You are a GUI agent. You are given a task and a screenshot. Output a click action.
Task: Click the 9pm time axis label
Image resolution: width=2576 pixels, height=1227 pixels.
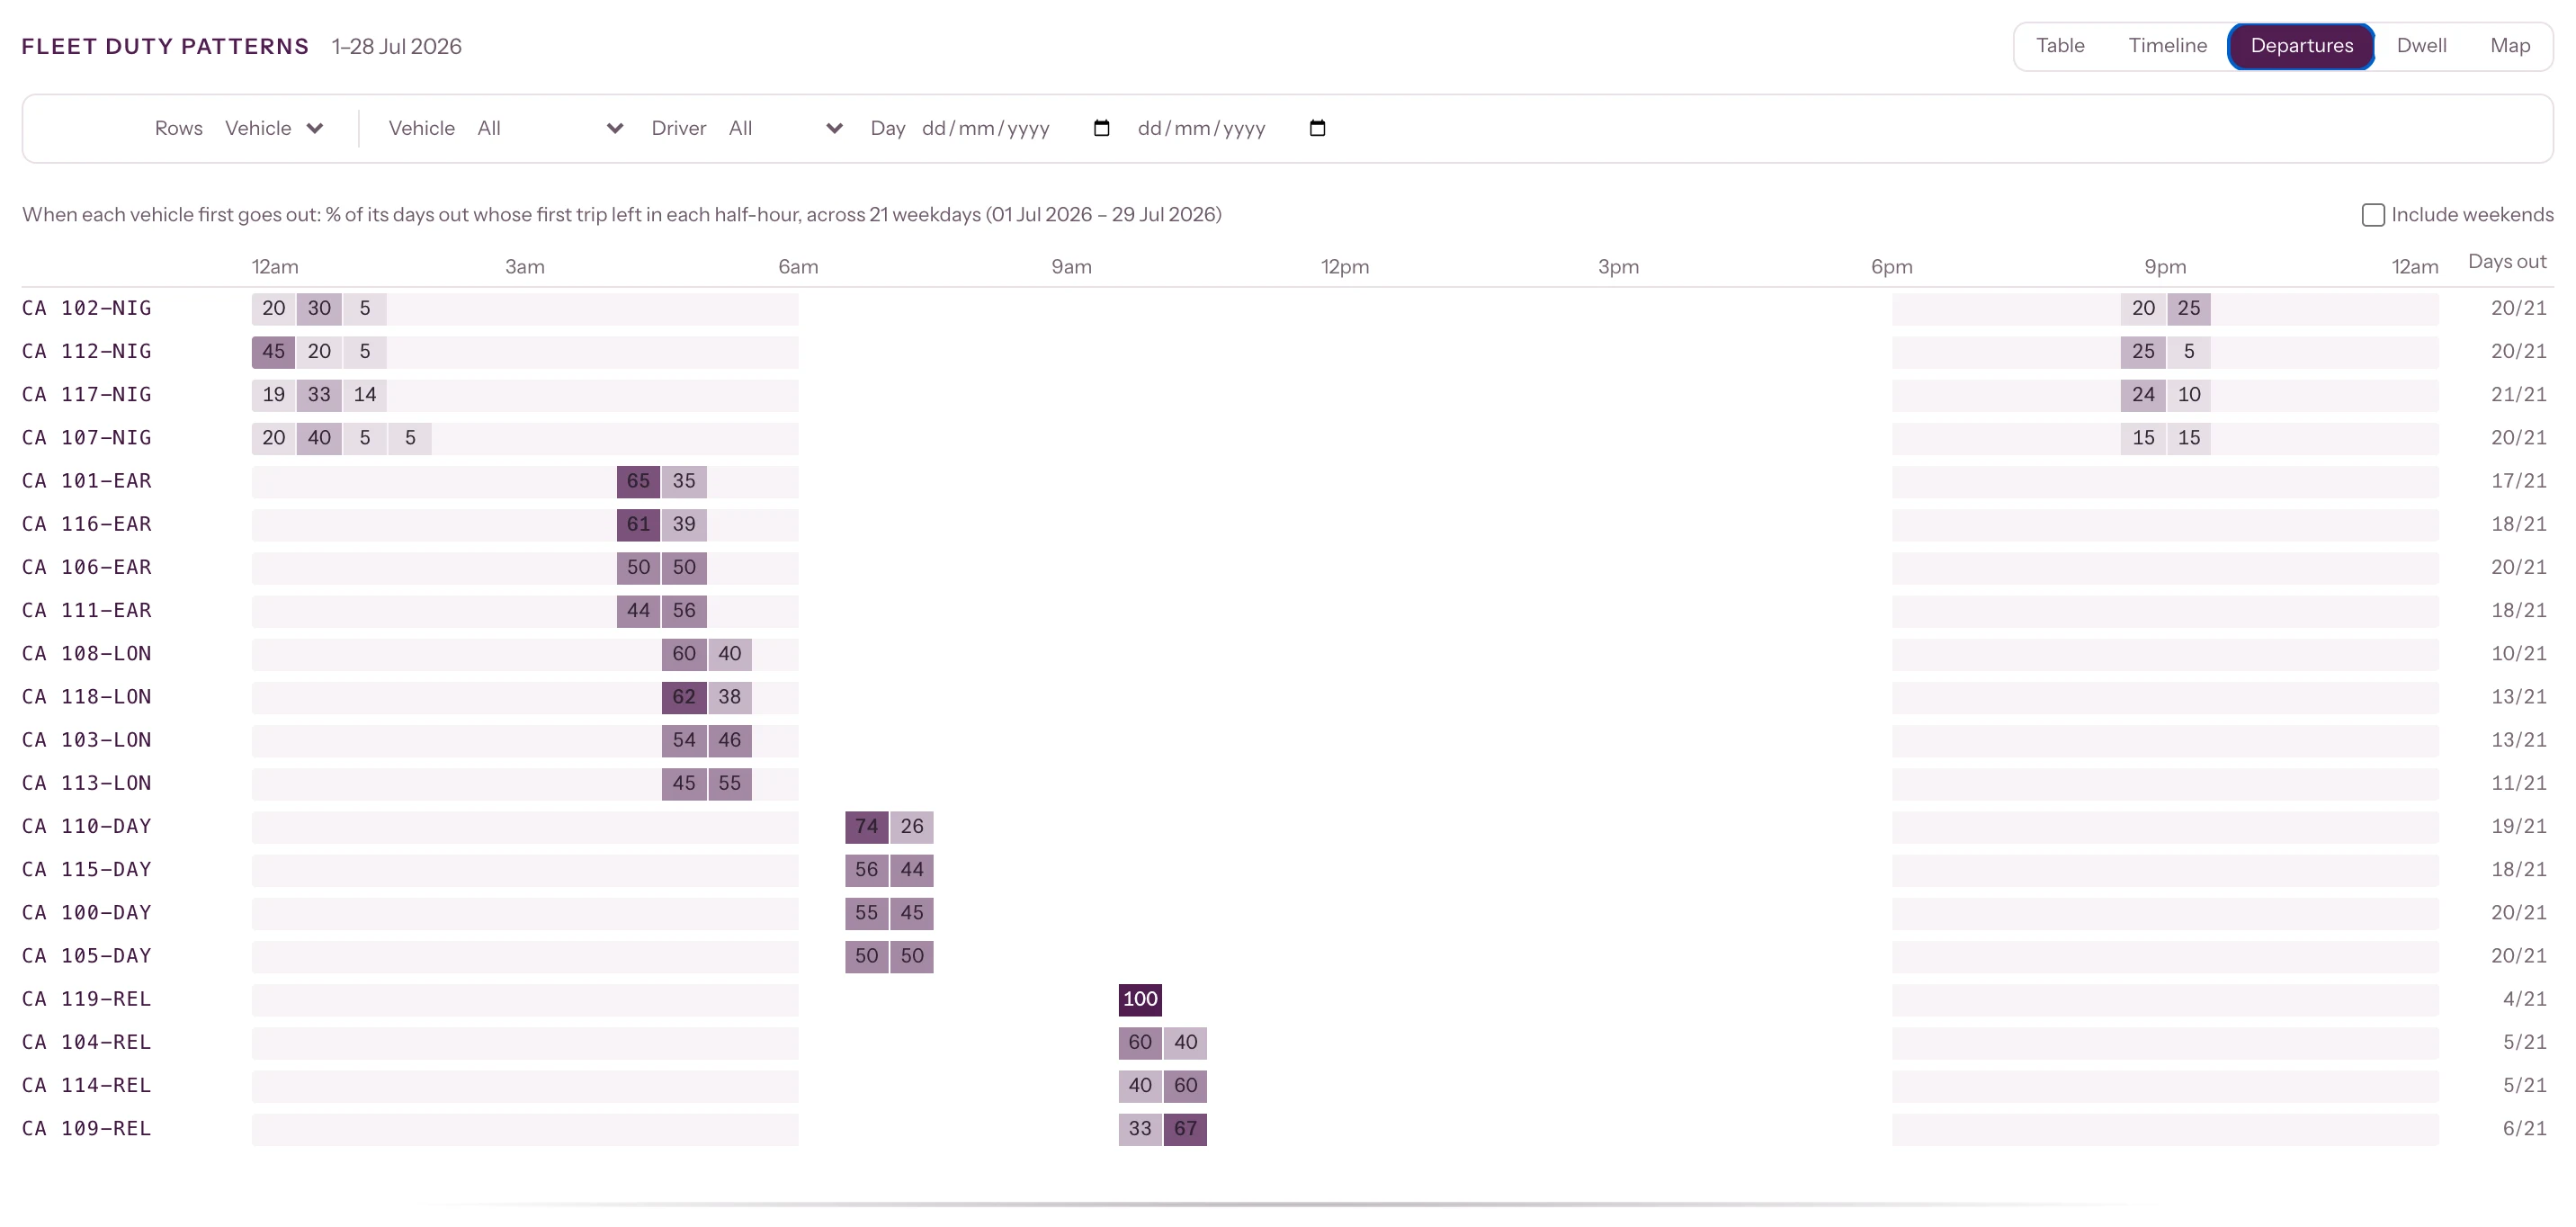coord(2165,267)
